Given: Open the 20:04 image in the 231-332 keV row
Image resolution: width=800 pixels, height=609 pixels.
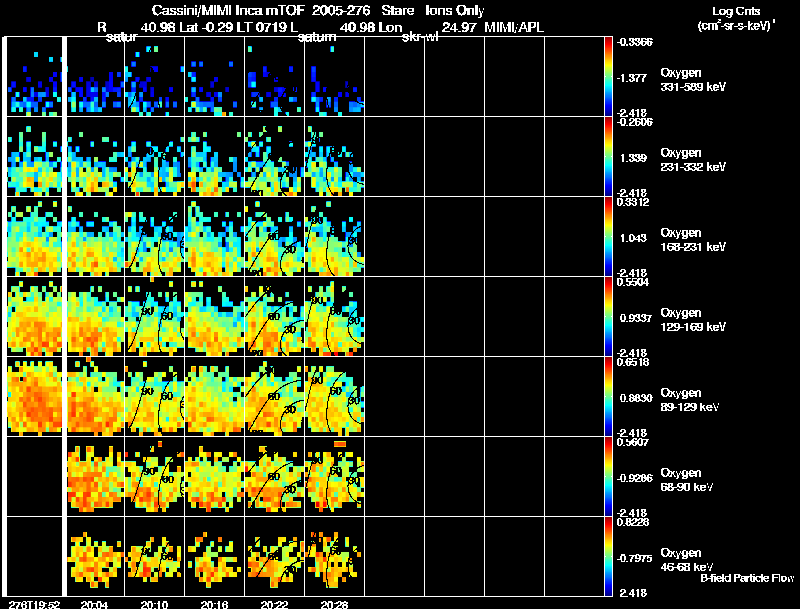Looking at the screenshot, I should point(95,157).
